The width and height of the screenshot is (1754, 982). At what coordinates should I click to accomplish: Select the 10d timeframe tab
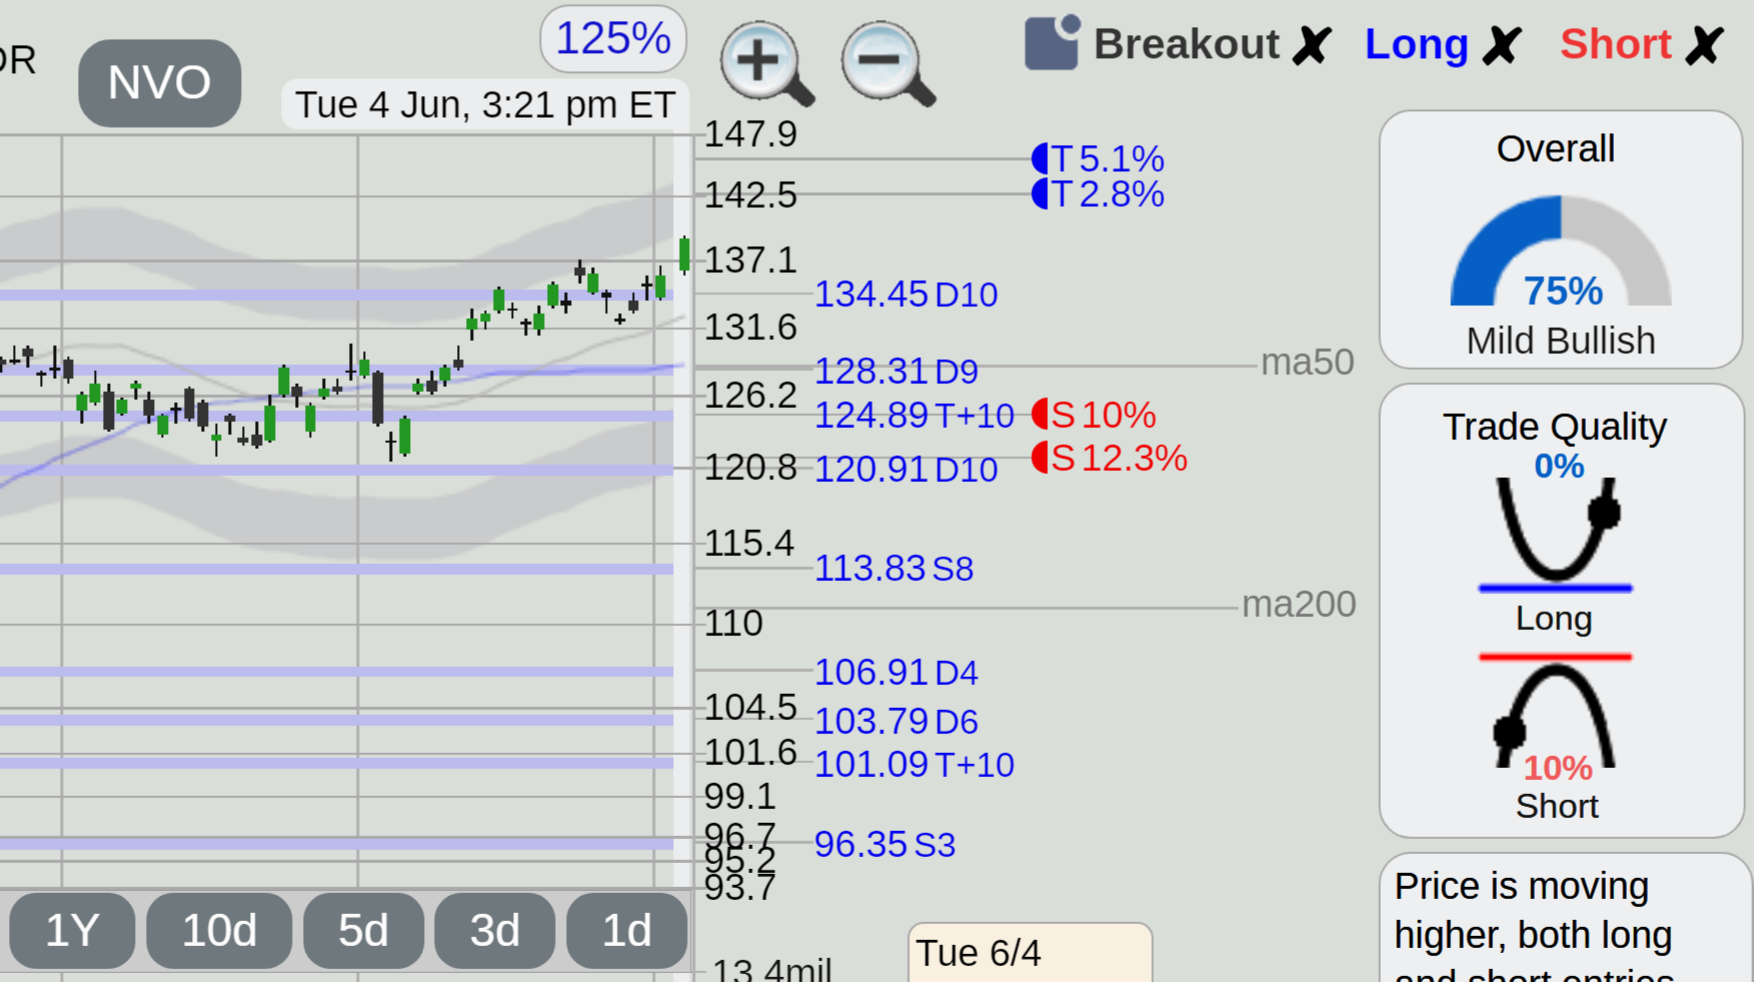coord(219,931)
